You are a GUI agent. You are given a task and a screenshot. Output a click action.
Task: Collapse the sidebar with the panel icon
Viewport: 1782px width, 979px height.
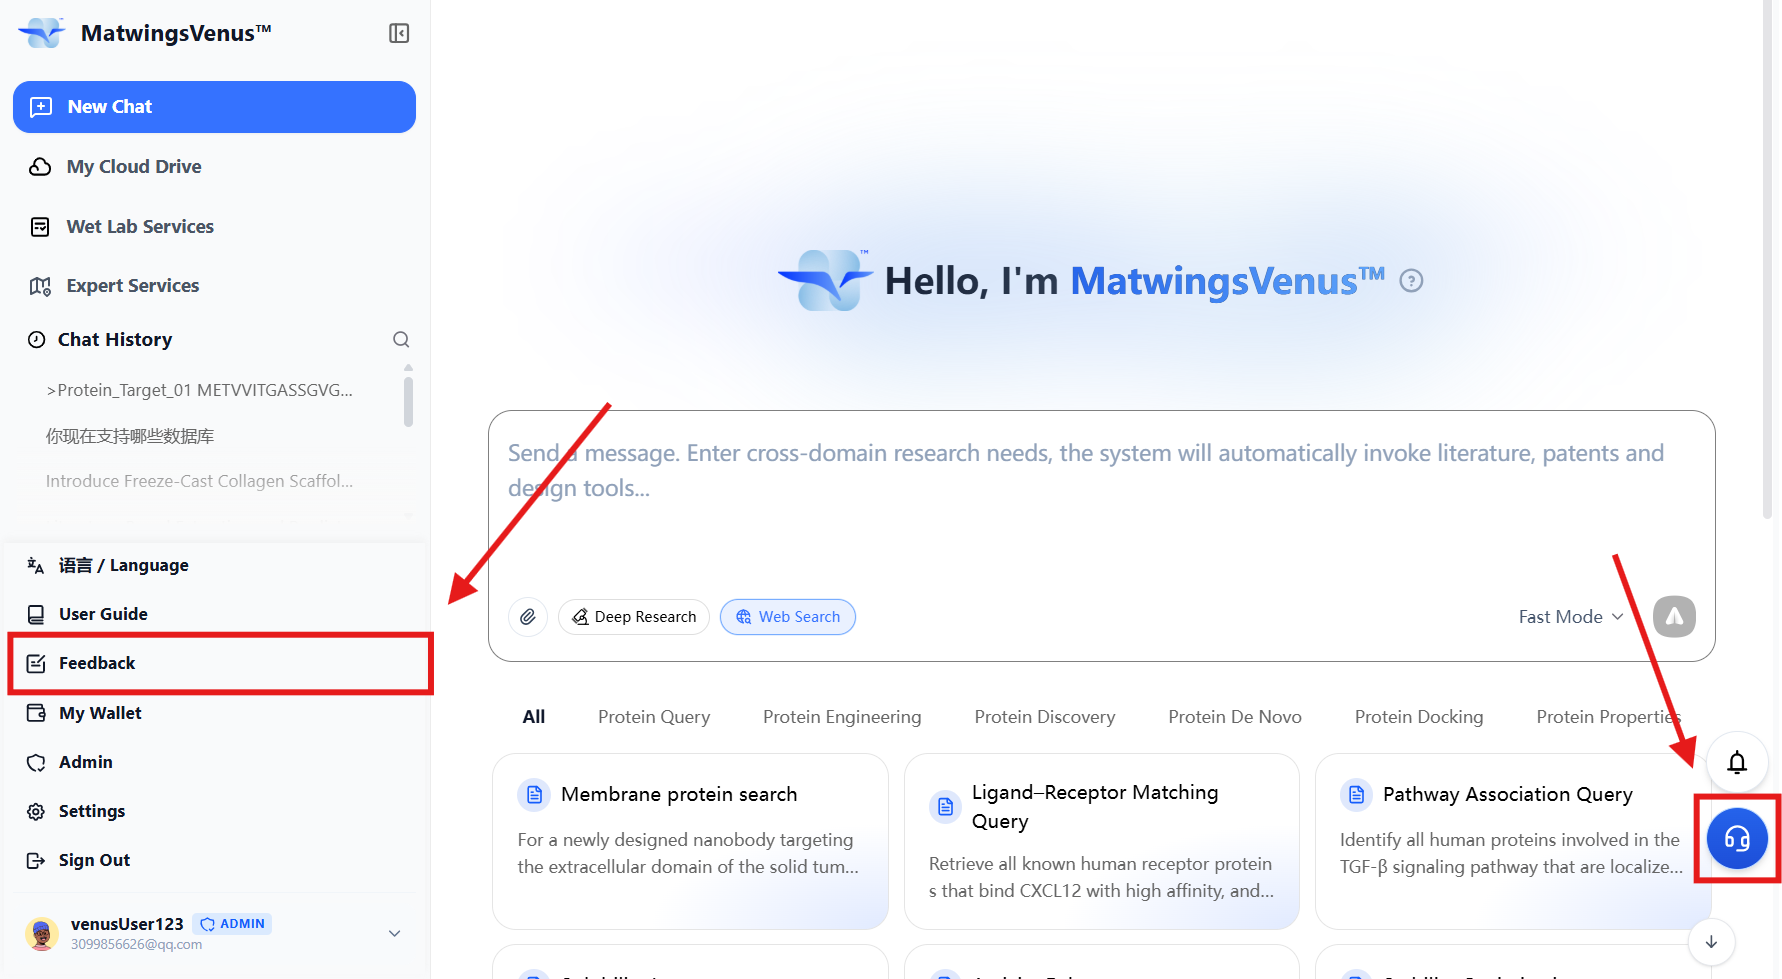(x=399, y=33)
